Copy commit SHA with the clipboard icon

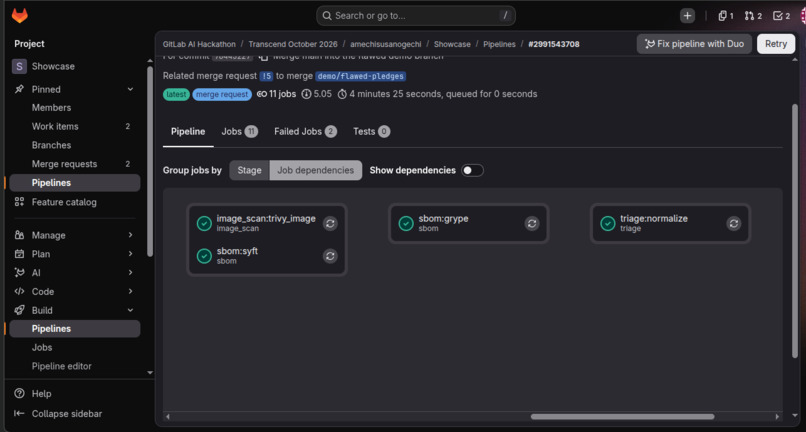(x=263, y=57)
